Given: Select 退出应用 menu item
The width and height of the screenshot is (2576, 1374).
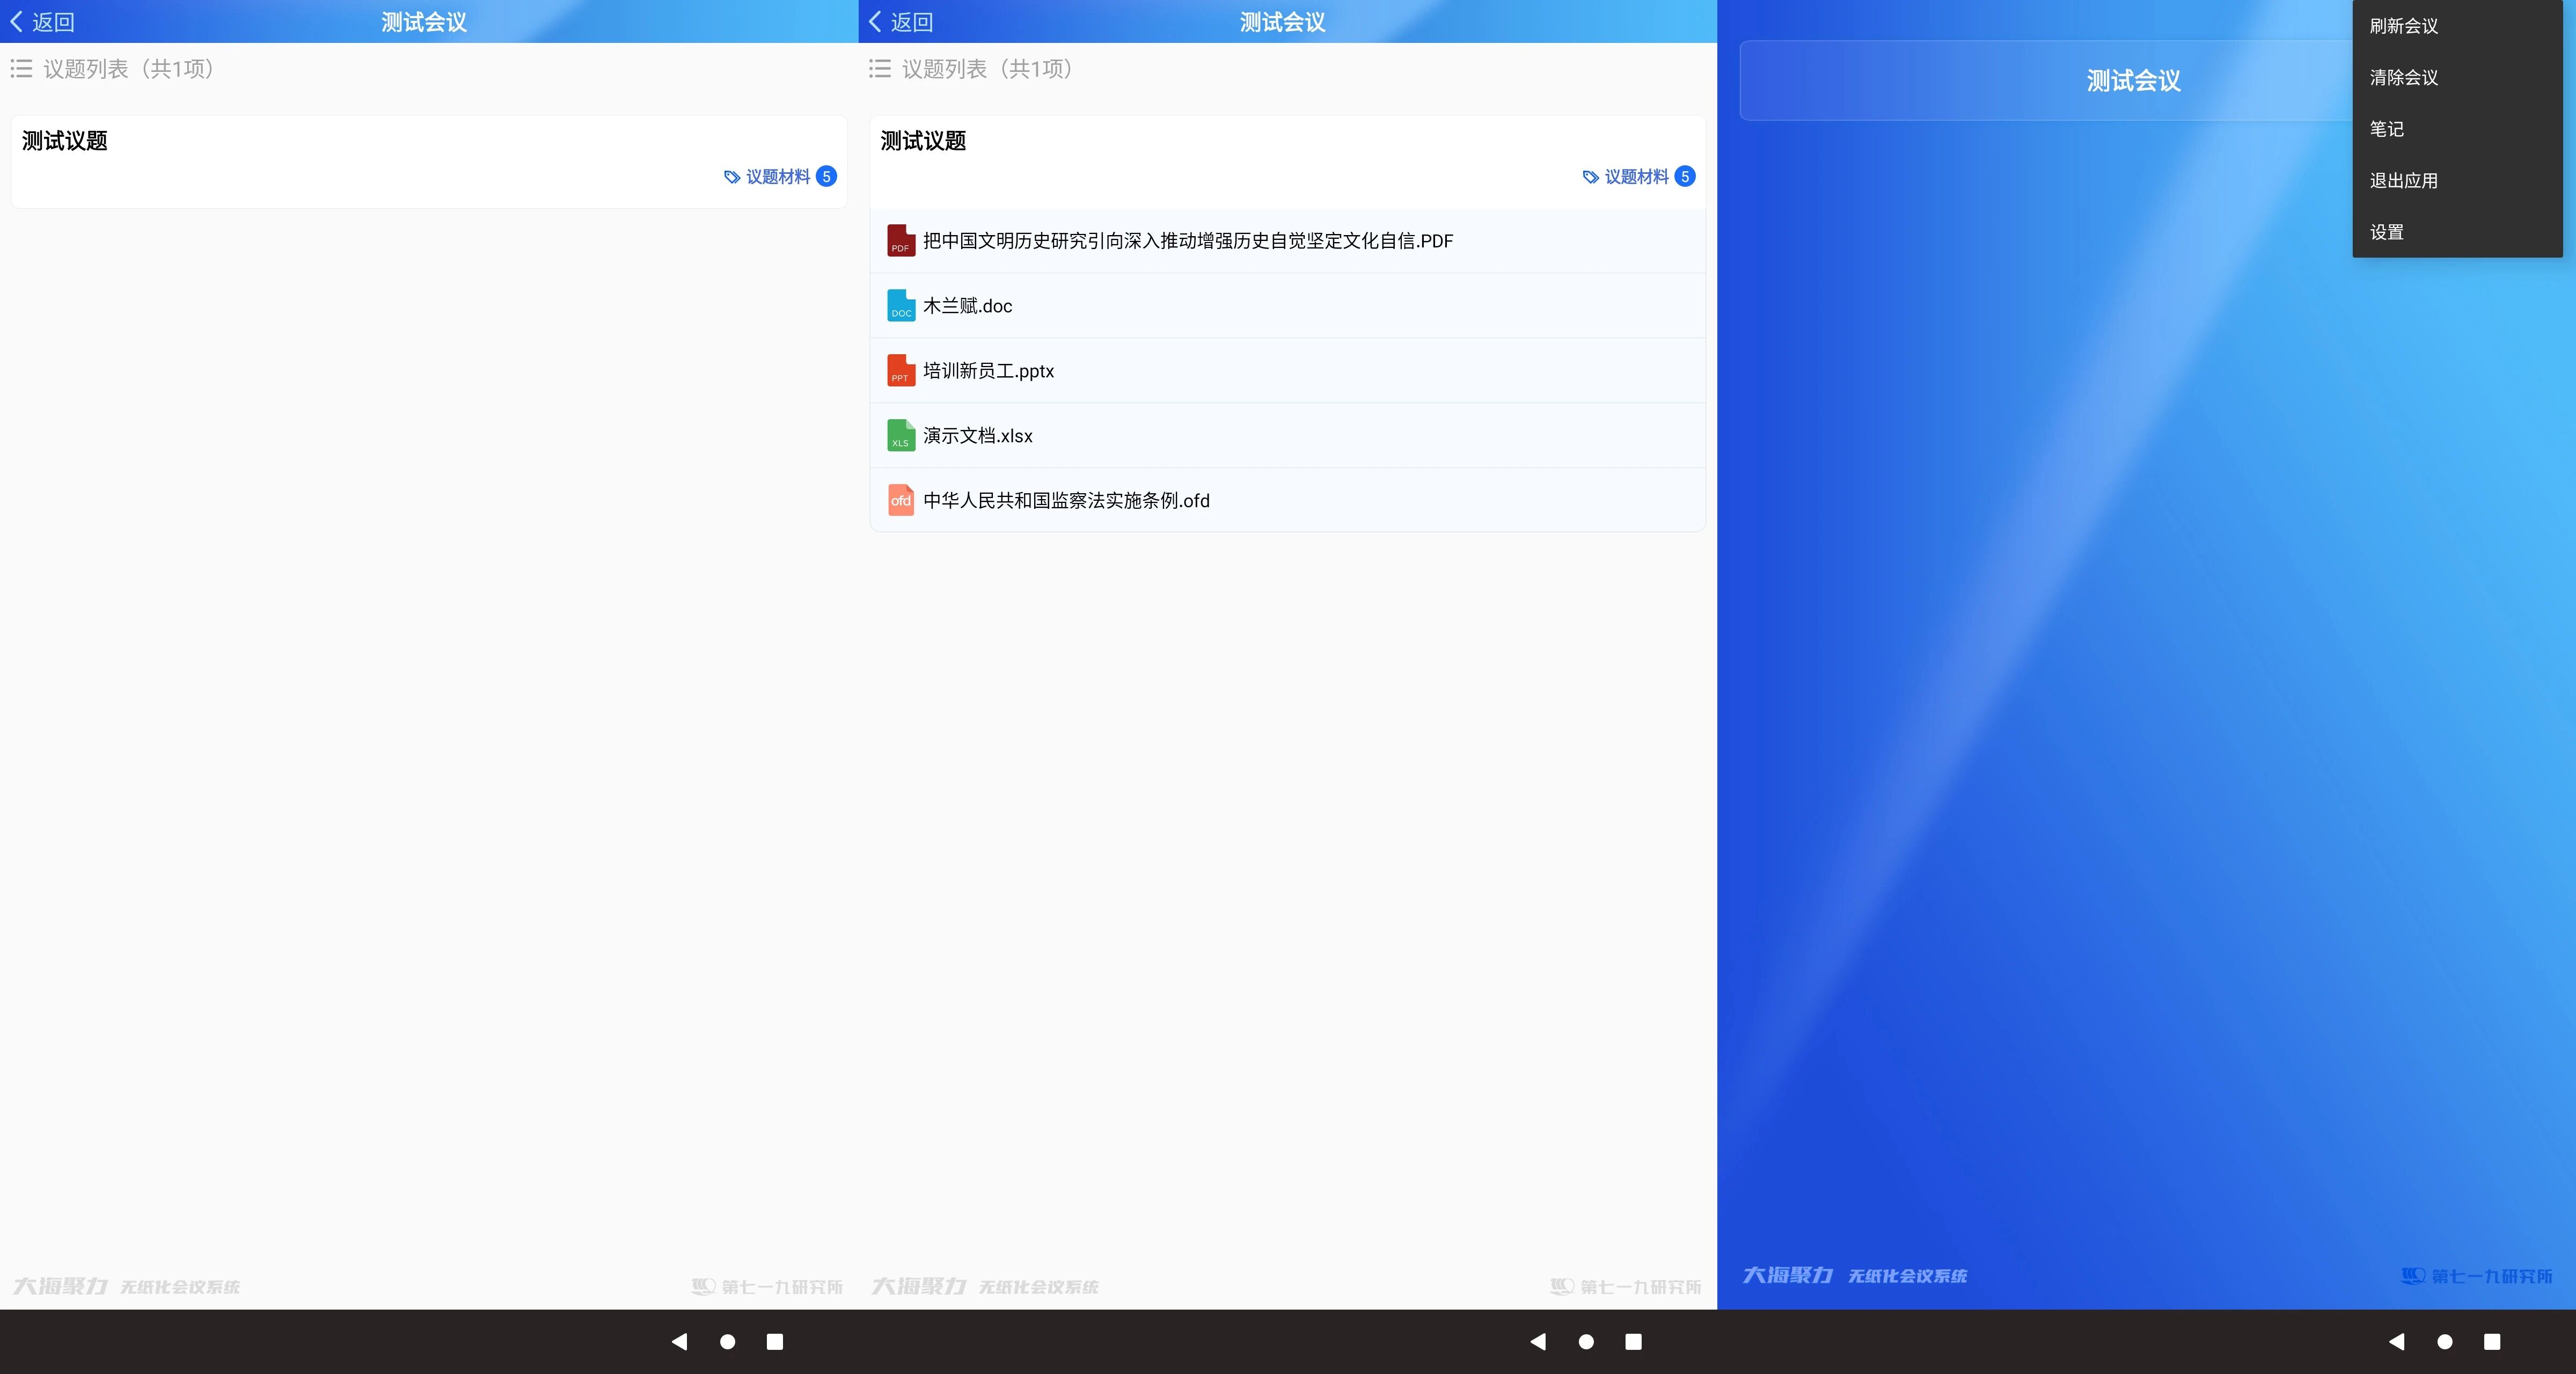Looking at the screenshot, I should coord(2403,181).
